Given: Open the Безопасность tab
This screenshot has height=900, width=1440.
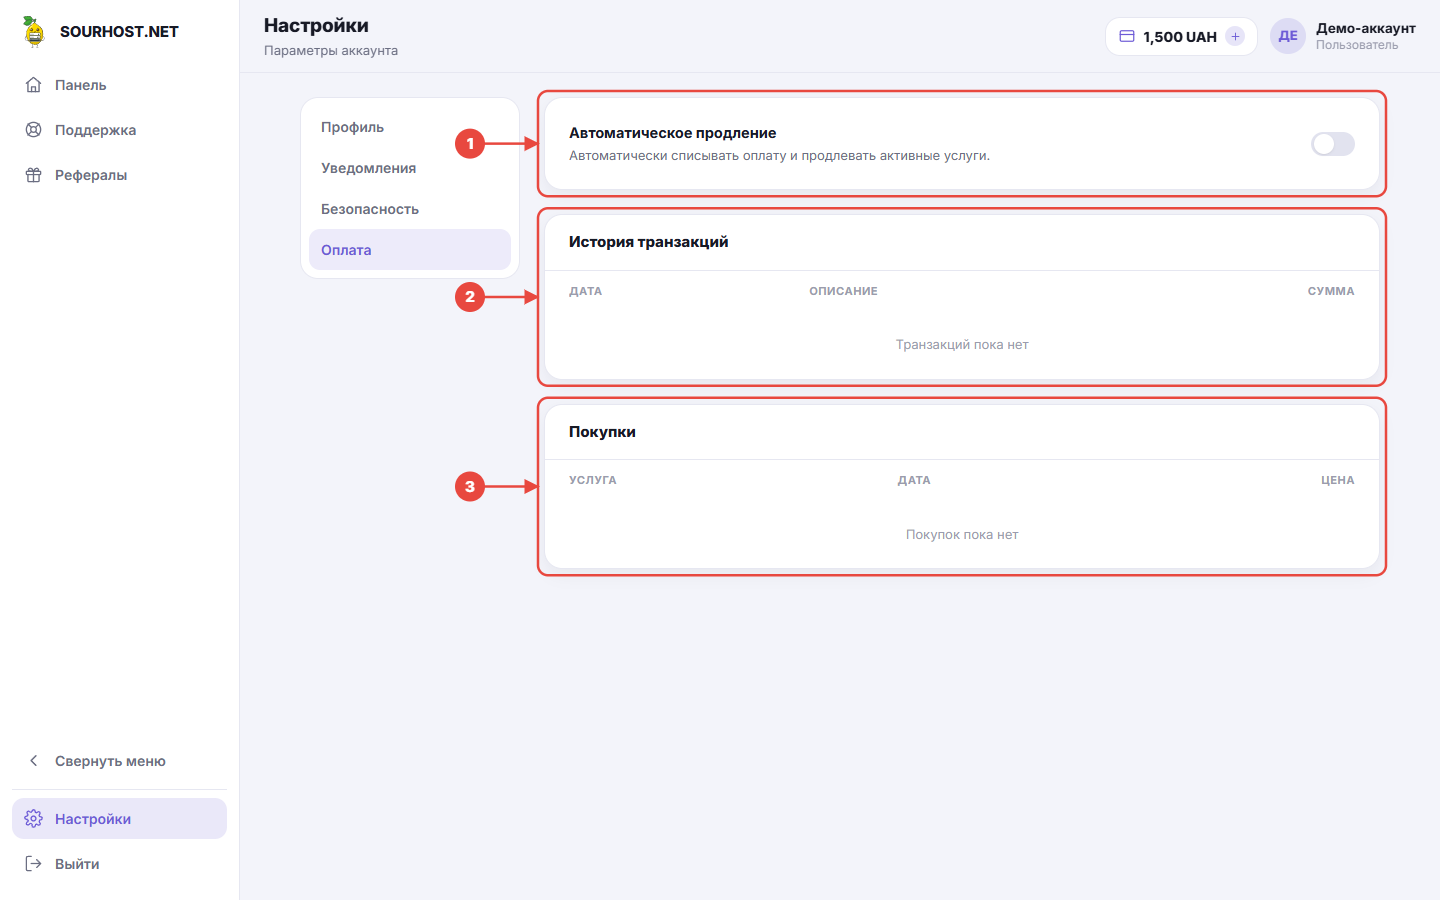Looking at the screenshot, I should (x=410, y=209).
